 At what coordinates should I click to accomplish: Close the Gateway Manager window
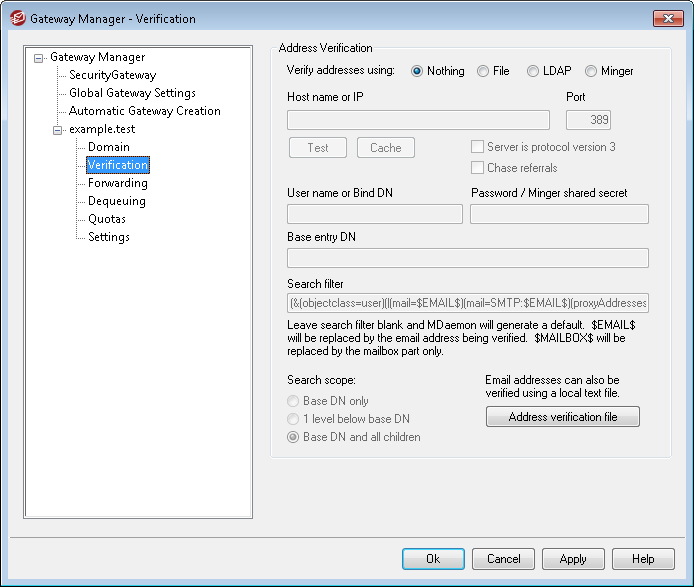coord(667,19)
